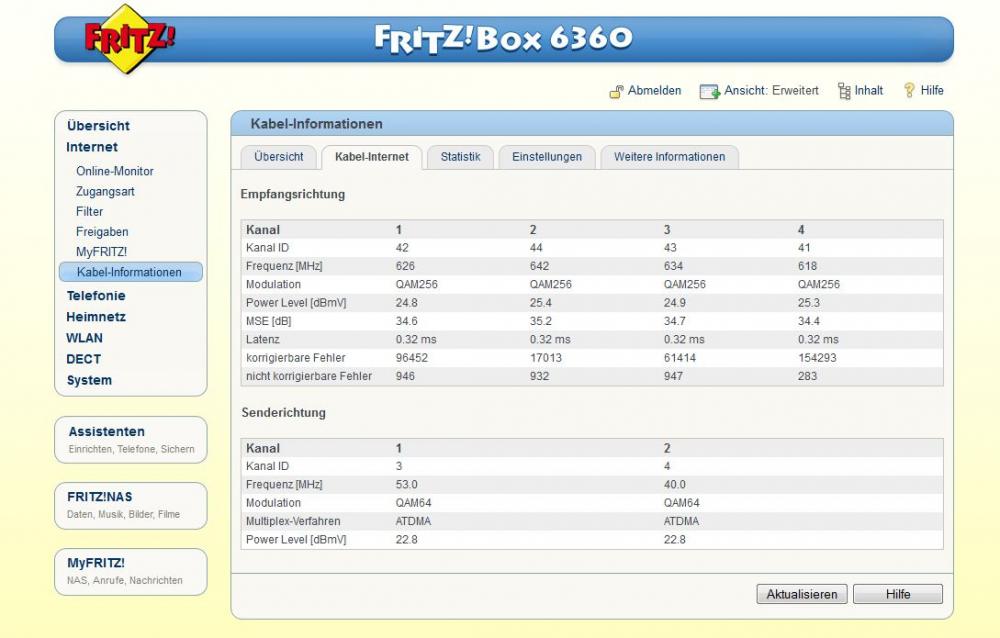Switch to the Statistik tab

pyautogui.click(x=460, y=157)
